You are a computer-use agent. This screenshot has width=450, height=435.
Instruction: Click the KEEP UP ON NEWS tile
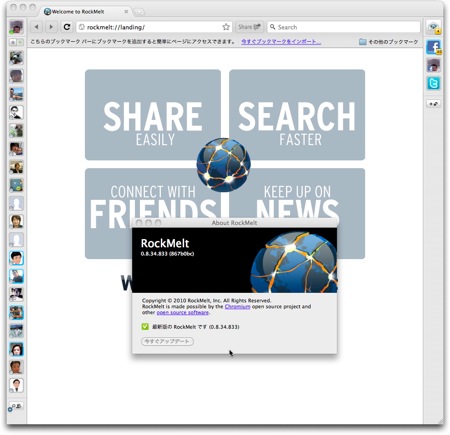click(297, 193)
